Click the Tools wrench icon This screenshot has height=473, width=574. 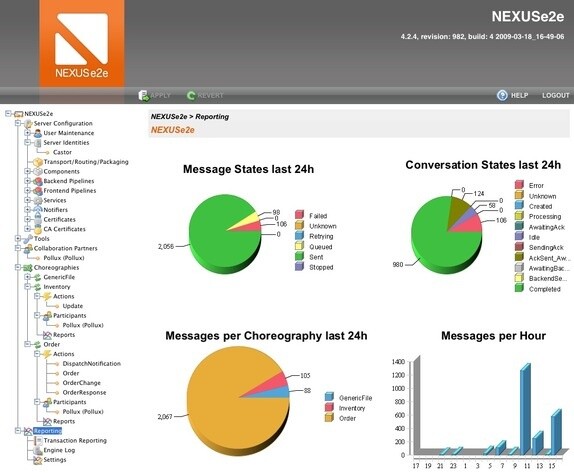click(28, 239)
